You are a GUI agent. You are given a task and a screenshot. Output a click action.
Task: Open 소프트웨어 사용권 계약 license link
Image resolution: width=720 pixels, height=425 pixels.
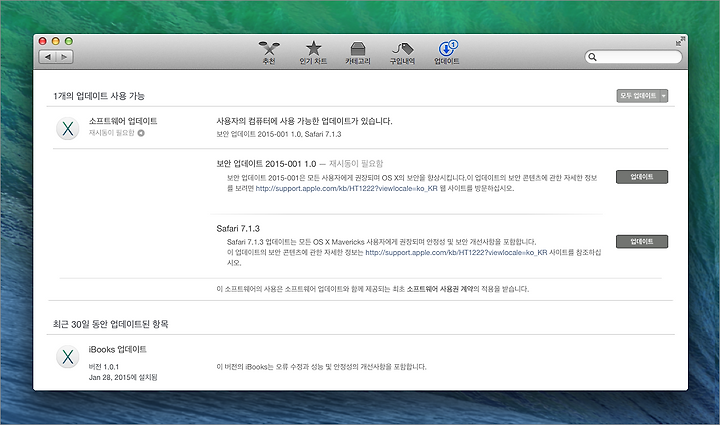440,289
